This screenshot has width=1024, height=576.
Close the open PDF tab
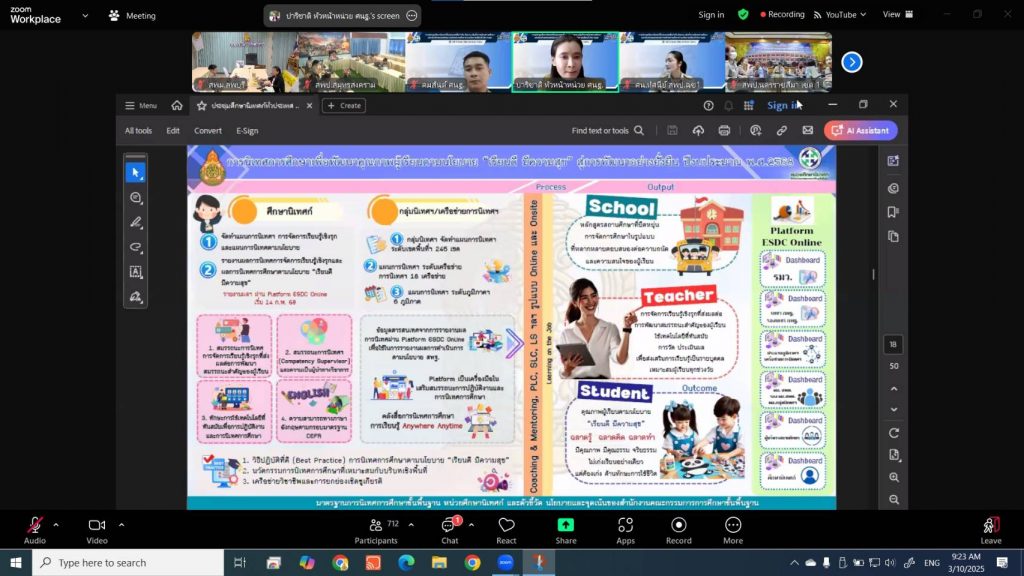pos(310,105)
